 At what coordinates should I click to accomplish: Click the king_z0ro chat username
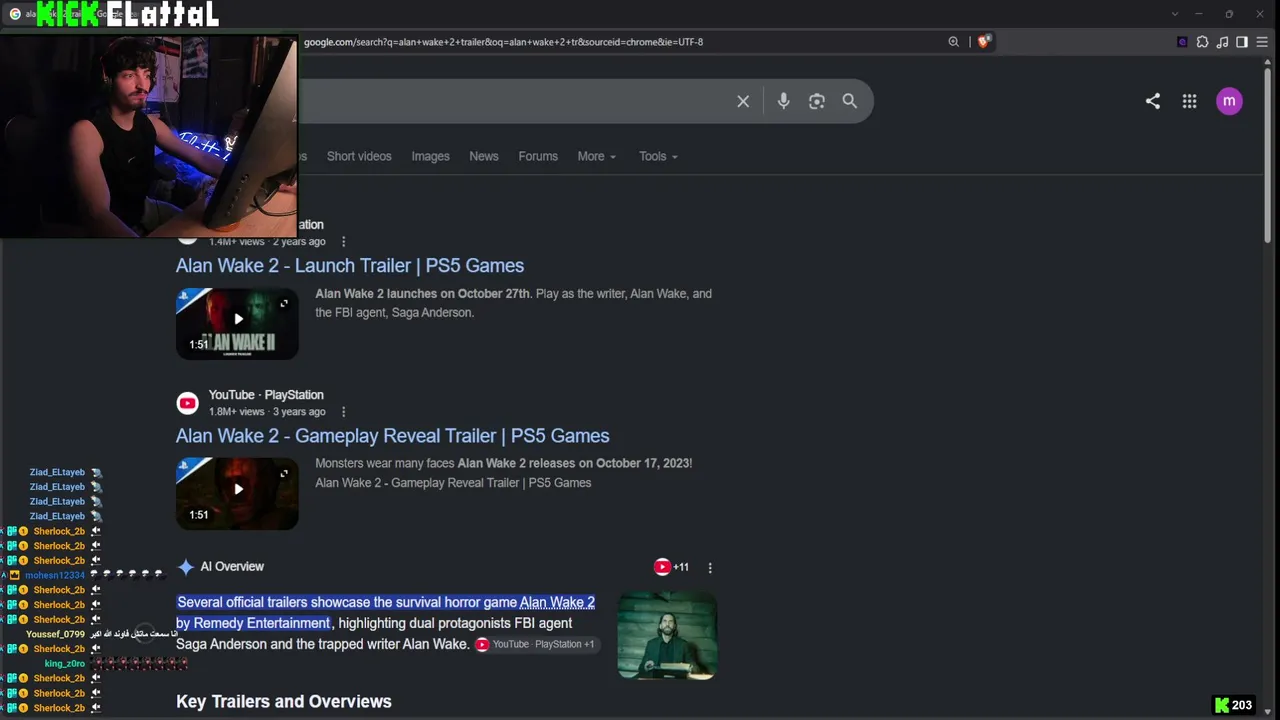tap(65, 664)
